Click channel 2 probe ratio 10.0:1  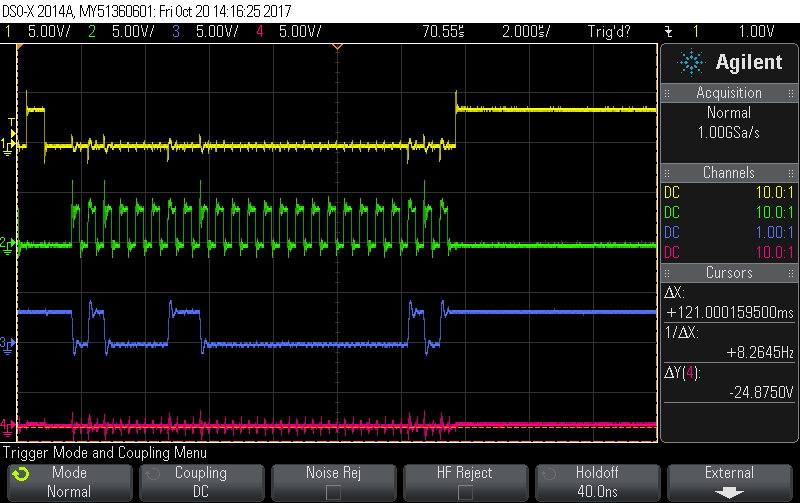click(x=774, y=212)
